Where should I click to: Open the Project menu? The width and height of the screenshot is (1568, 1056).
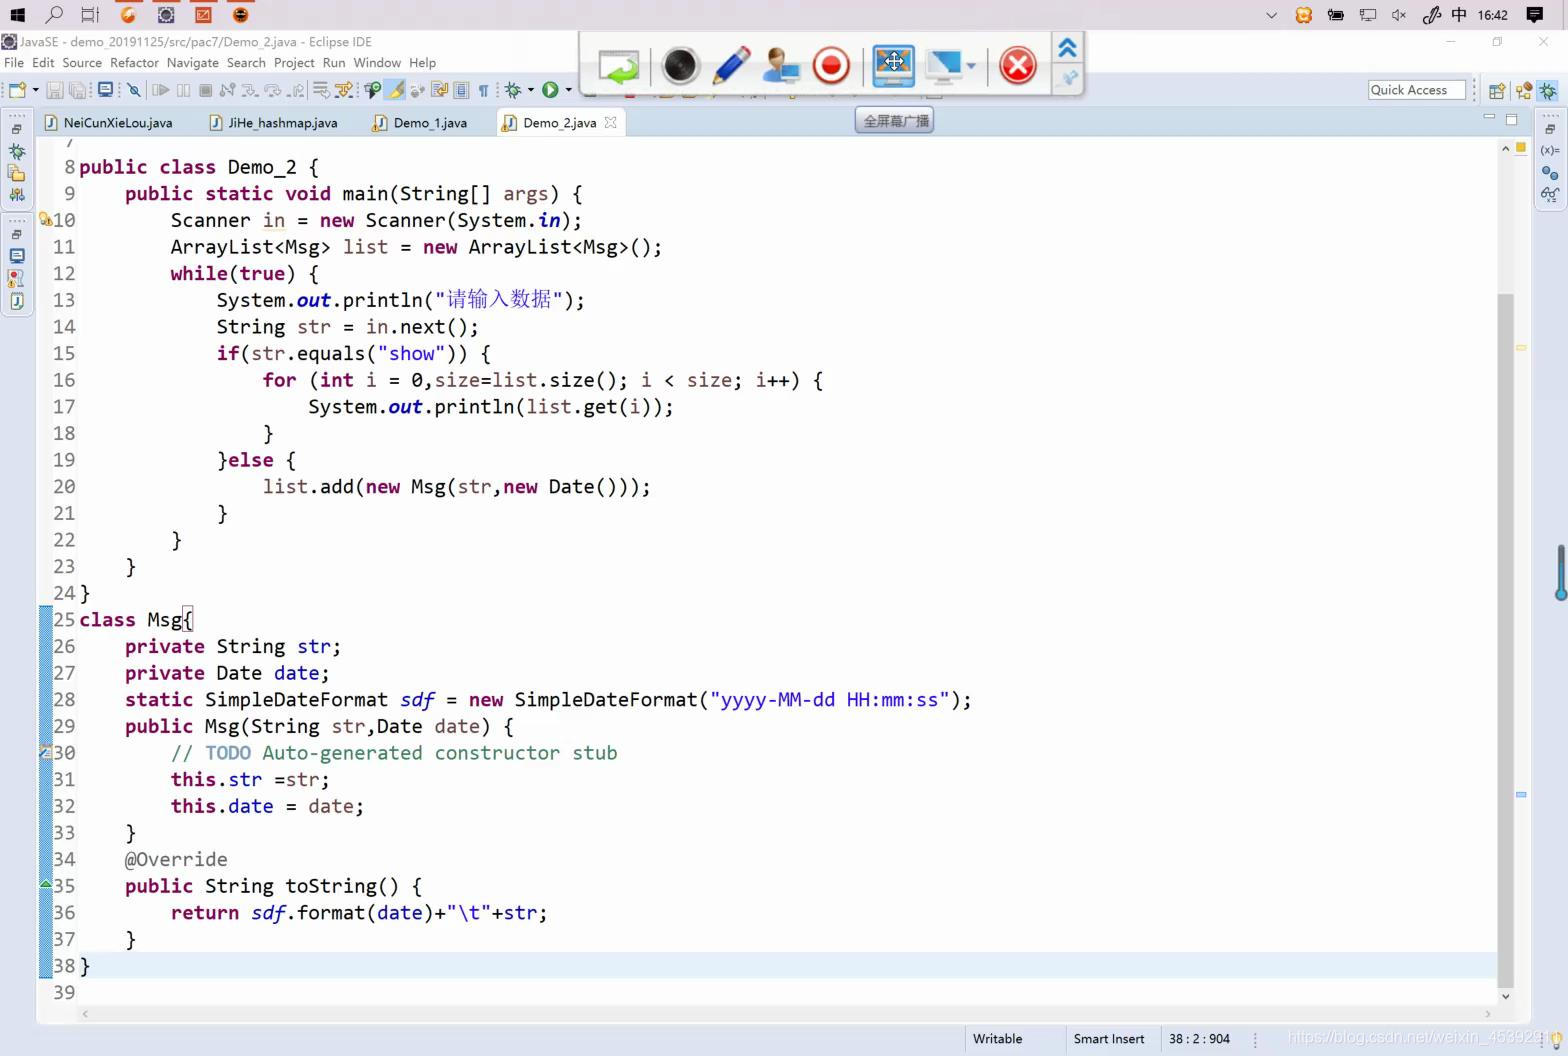294,62
